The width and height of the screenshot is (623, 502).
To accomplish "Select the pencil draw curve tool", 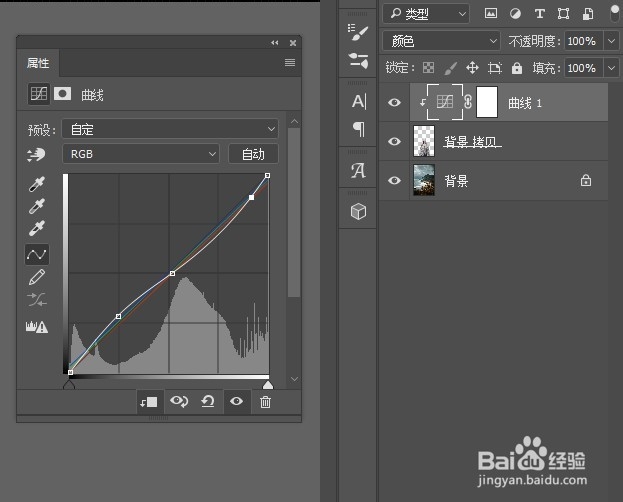I will (x=37, y=277).
